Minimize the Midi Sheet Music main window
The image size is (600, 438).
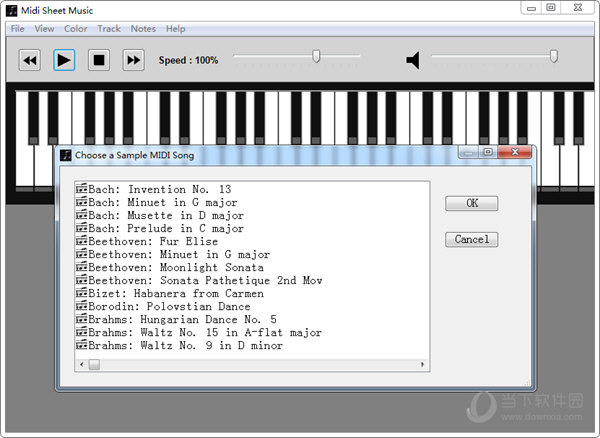[531, 7]
